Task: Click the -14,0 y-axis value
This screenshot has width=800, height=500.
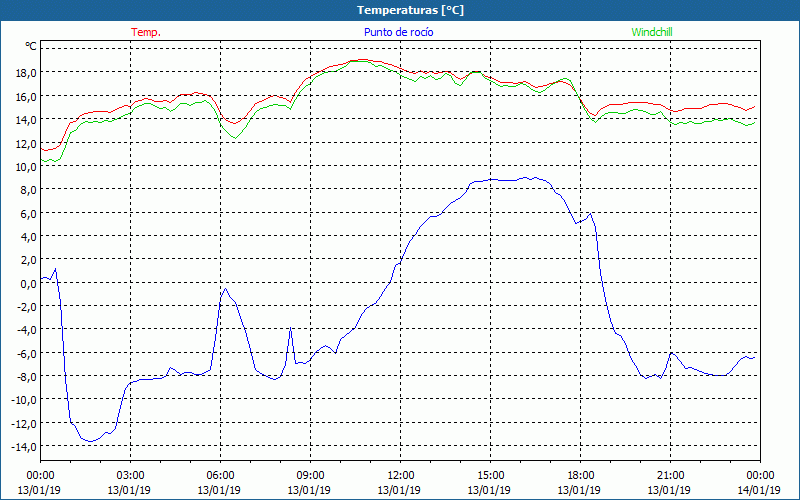Action: pos(25,447)
